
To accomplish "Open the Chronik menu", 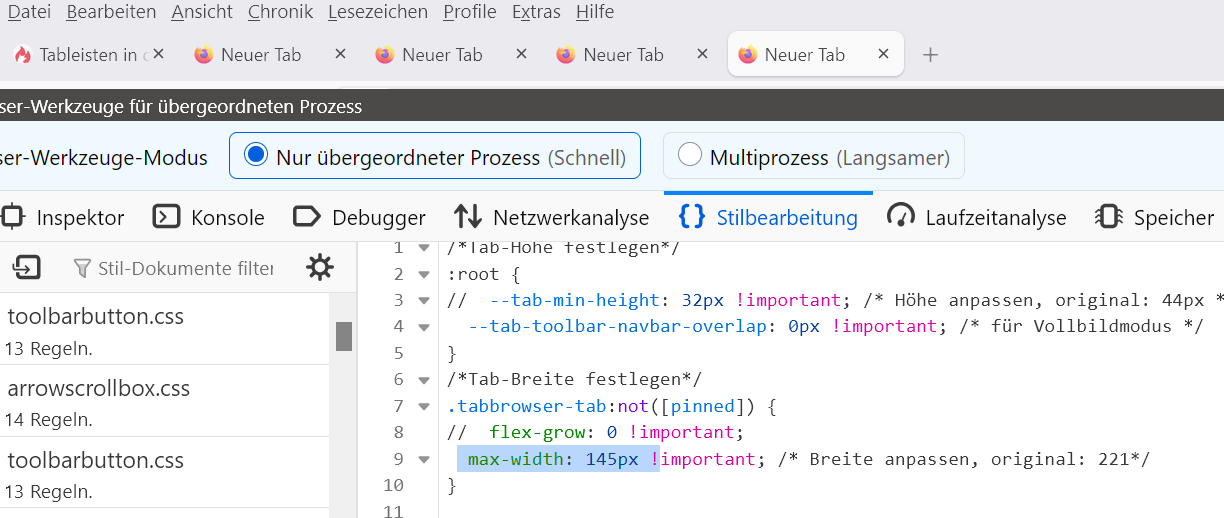I will [280, 12].
